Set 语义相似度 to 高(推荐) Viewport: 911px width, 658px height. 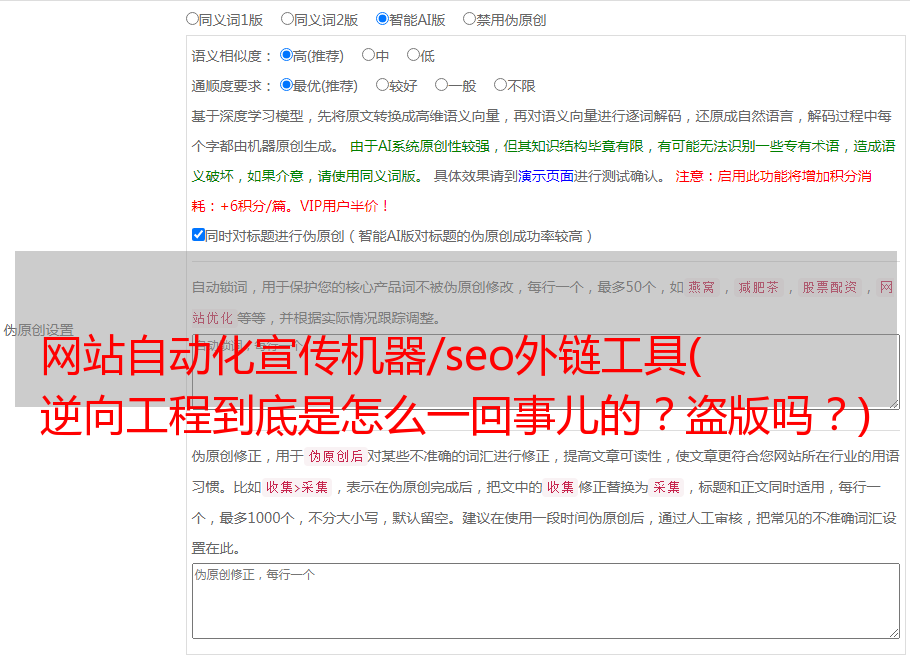click(x=286, y=55)
